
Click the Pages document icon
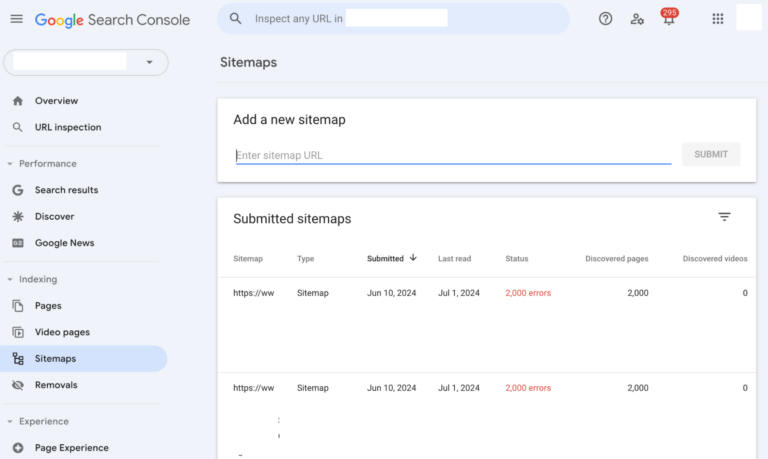[18, 306]
